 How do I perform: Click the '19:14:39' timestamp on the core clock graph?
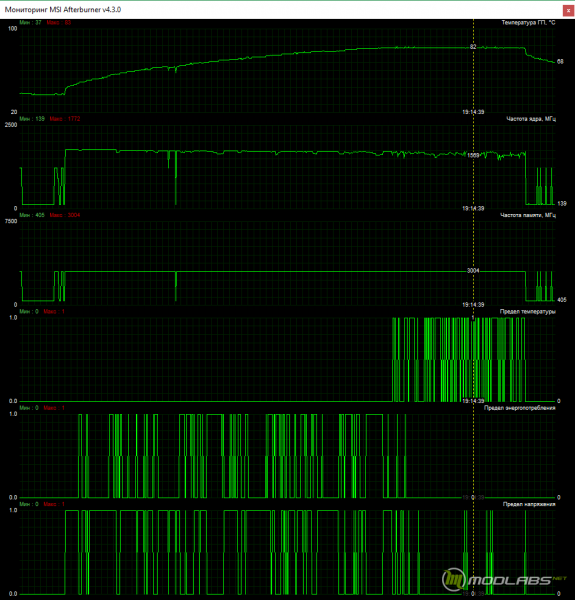click(473, 209)
